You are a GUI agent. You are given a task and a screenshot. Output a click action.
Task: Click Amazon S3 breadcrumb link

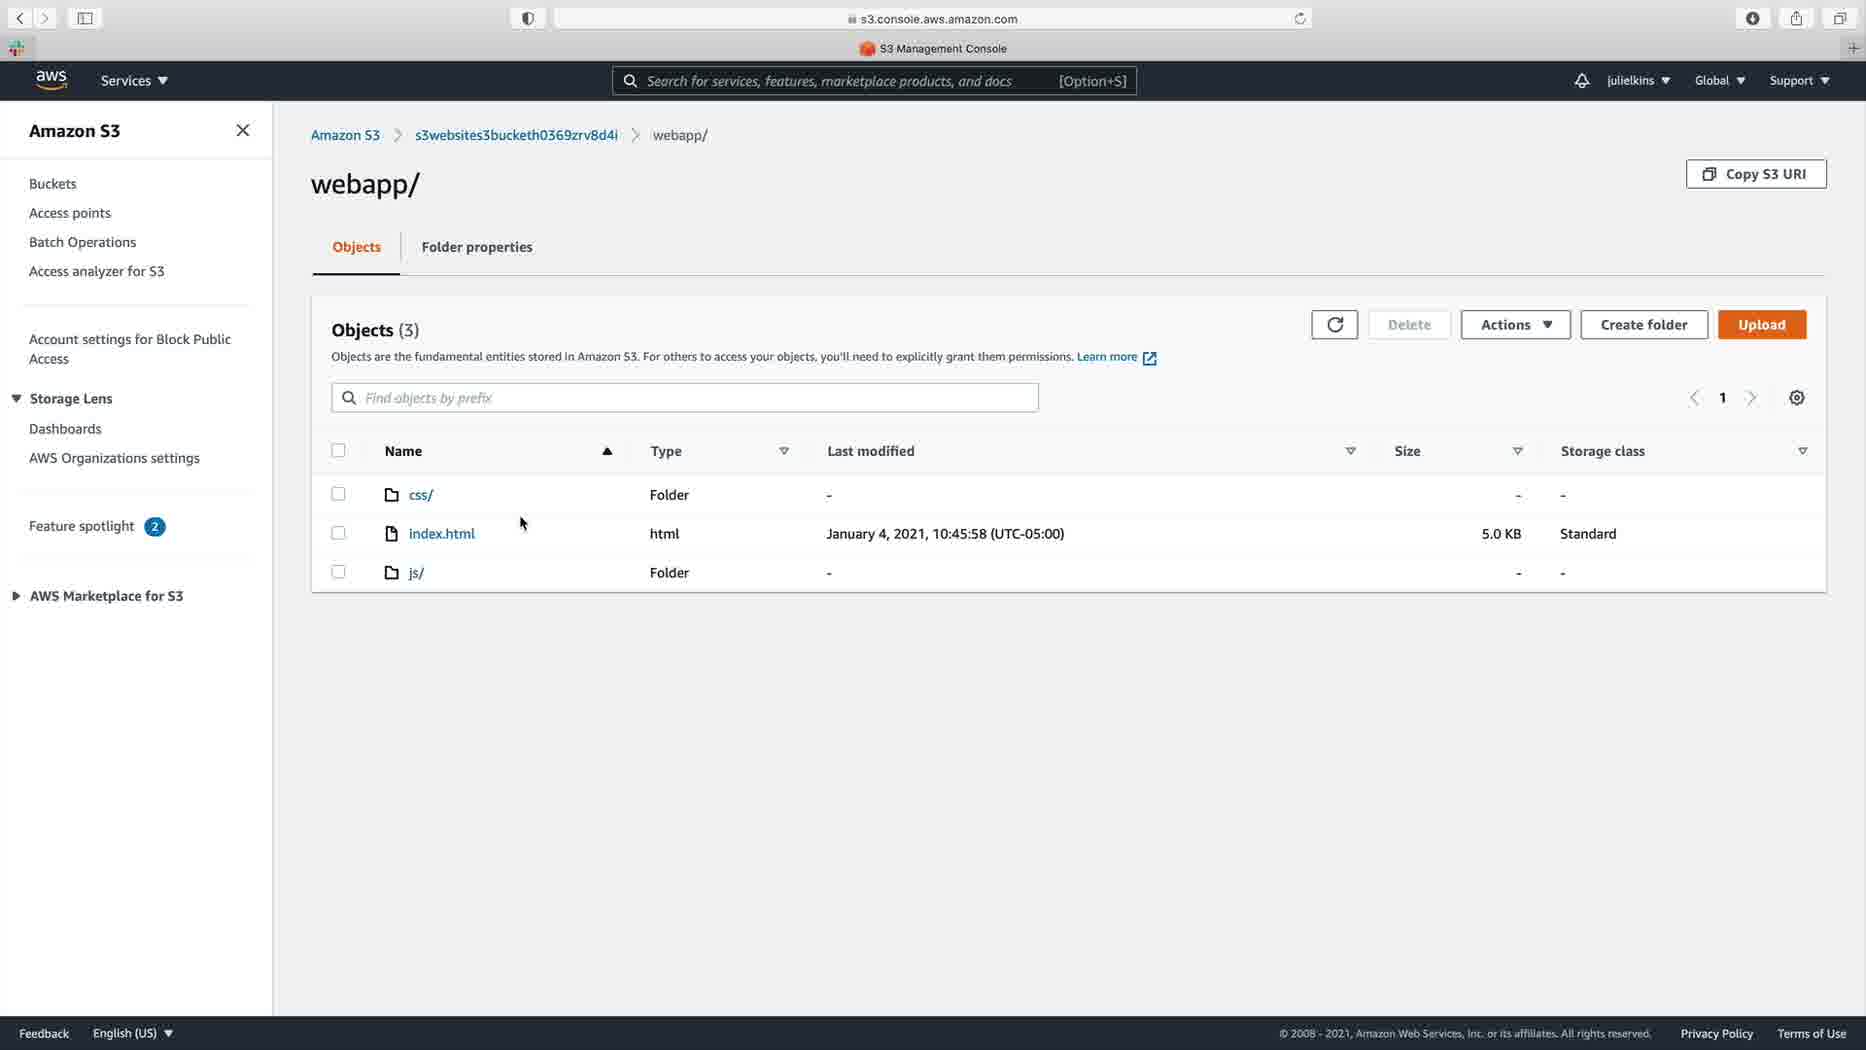[345, 135]
